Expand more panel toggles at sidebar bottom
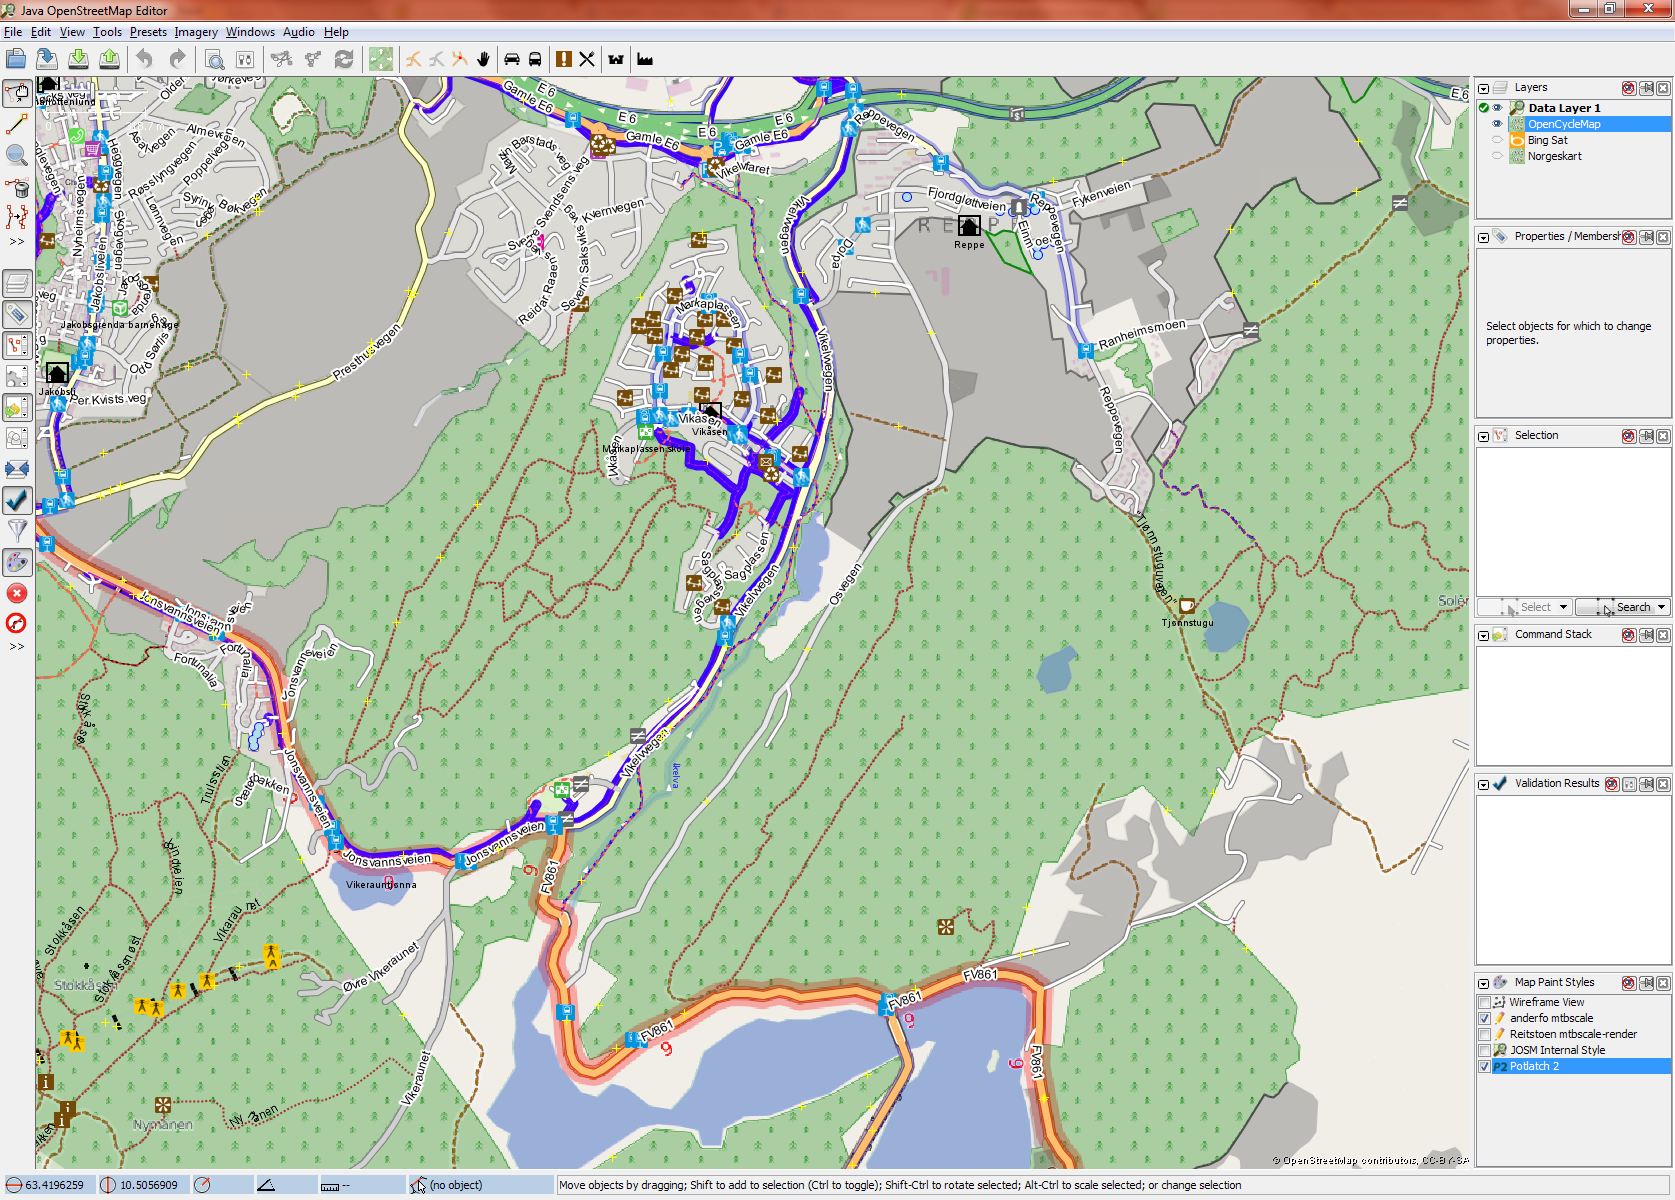The height and width of the screenshot is (1200, 1675). (x=17, y=646)
